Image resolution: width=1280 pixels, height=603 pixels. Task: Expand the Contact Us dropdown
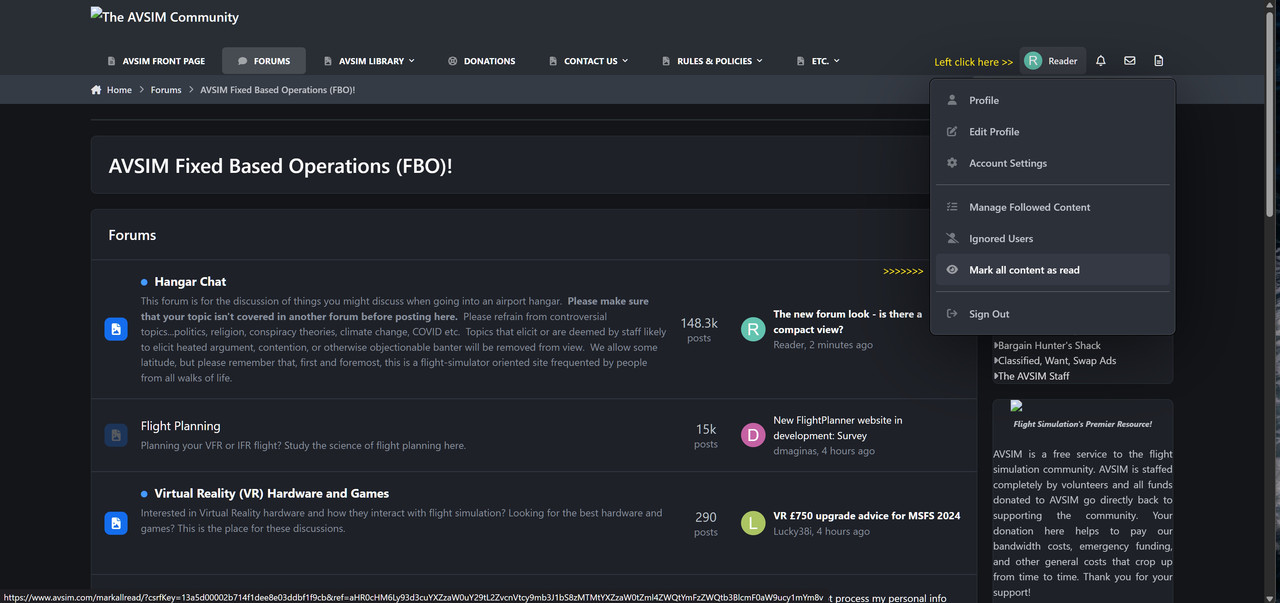[x=589, y=61]
